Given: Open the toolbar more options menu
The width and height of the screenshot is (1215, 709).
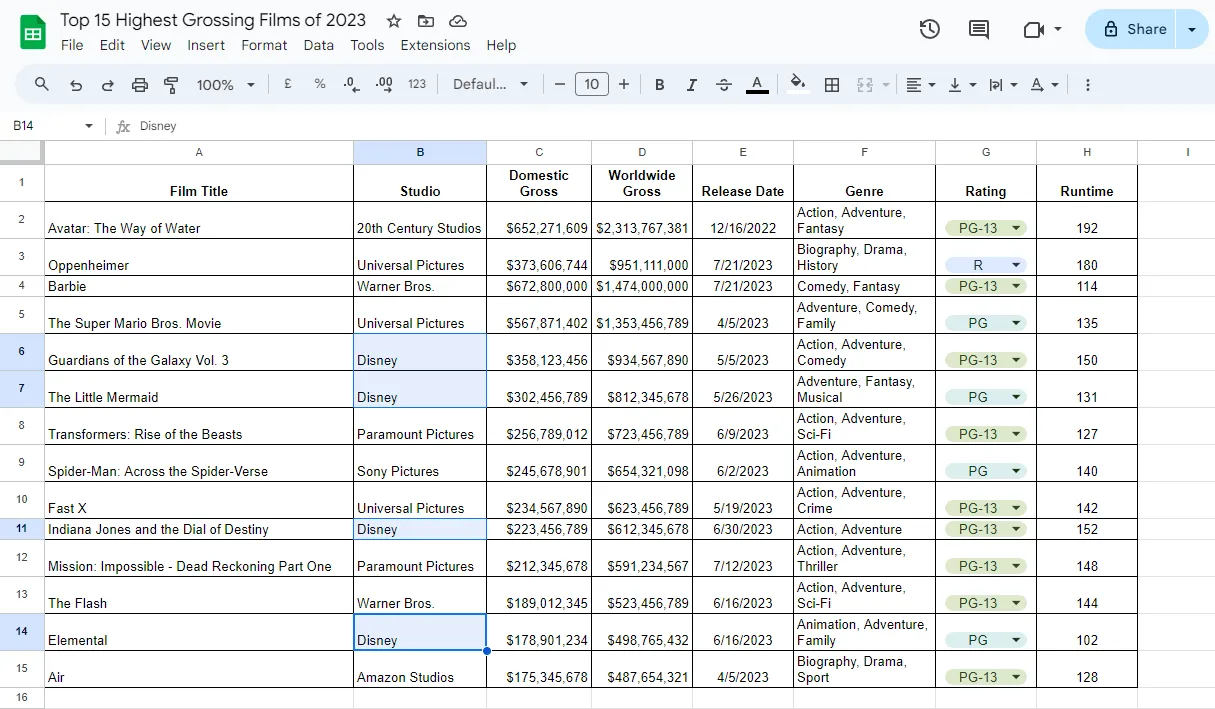Looking at the screenshot, I should point(1088,85).
